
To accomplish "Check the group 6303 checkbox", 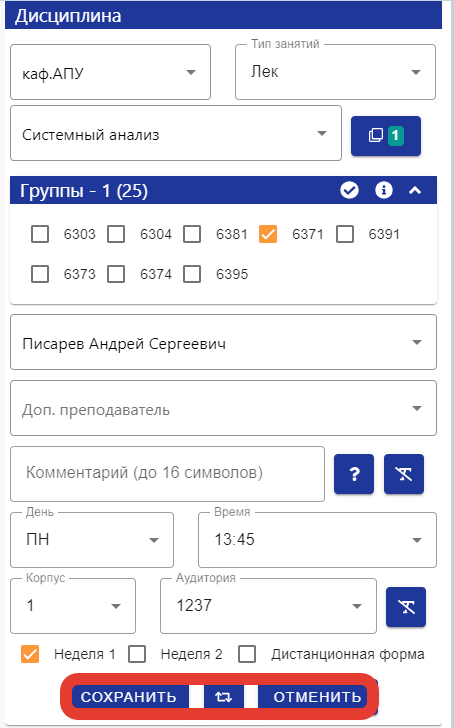I will coord(40,234).
